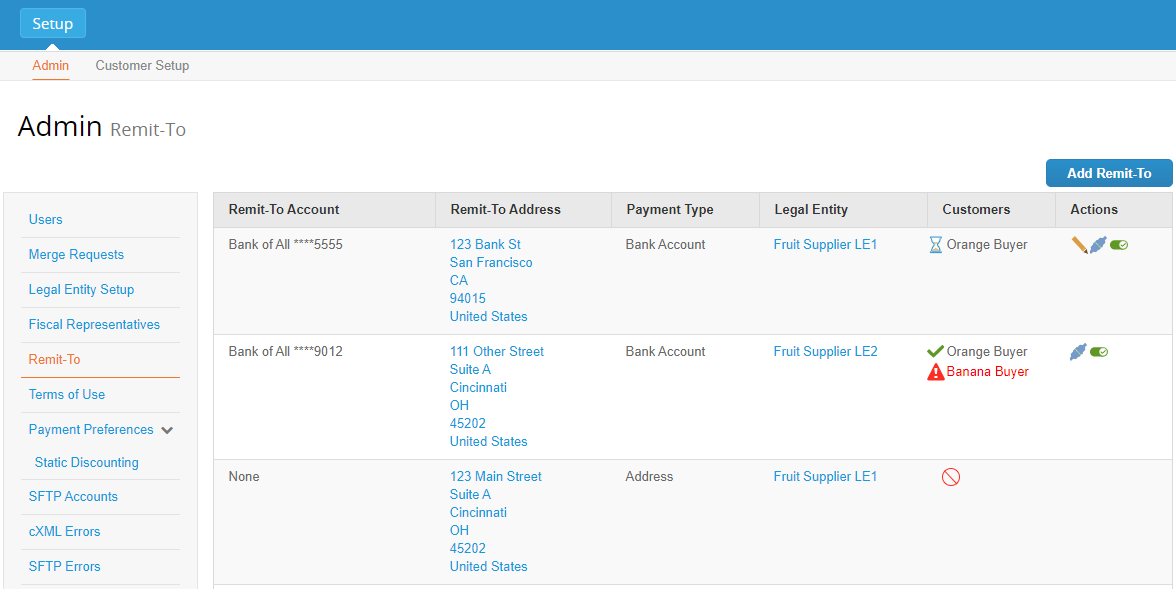Click the green checkmark icon beside Orange Buyer

pyautogui.click(x=935, y=352)
